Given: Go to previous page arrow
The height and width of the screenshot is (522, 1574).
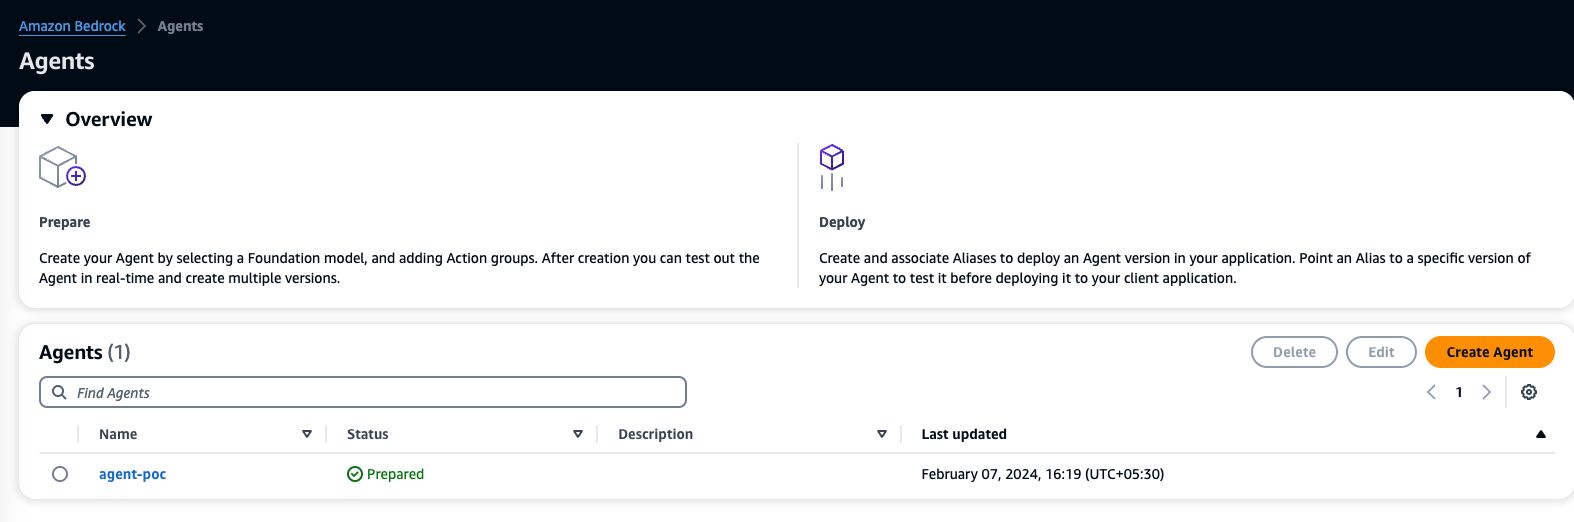Looking at the screenshot, I should pyautogui.click(x=1431, y=392).
